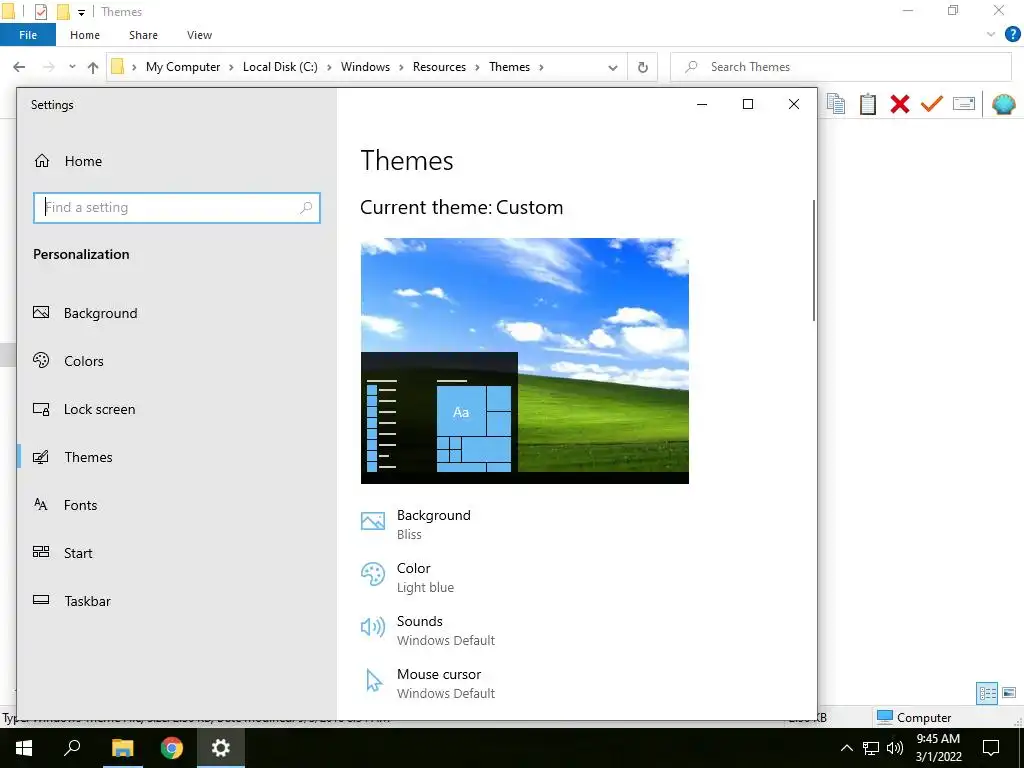Image resolution: width=1024 pixels, height=768 pixels.
Task: Launch Chrome from the taskbar
Action: click(172, 748)
